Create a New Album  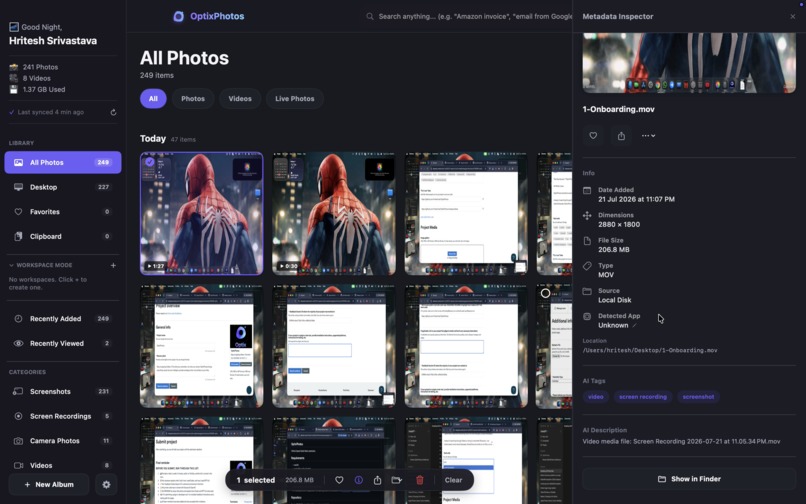tap(49, 484)
